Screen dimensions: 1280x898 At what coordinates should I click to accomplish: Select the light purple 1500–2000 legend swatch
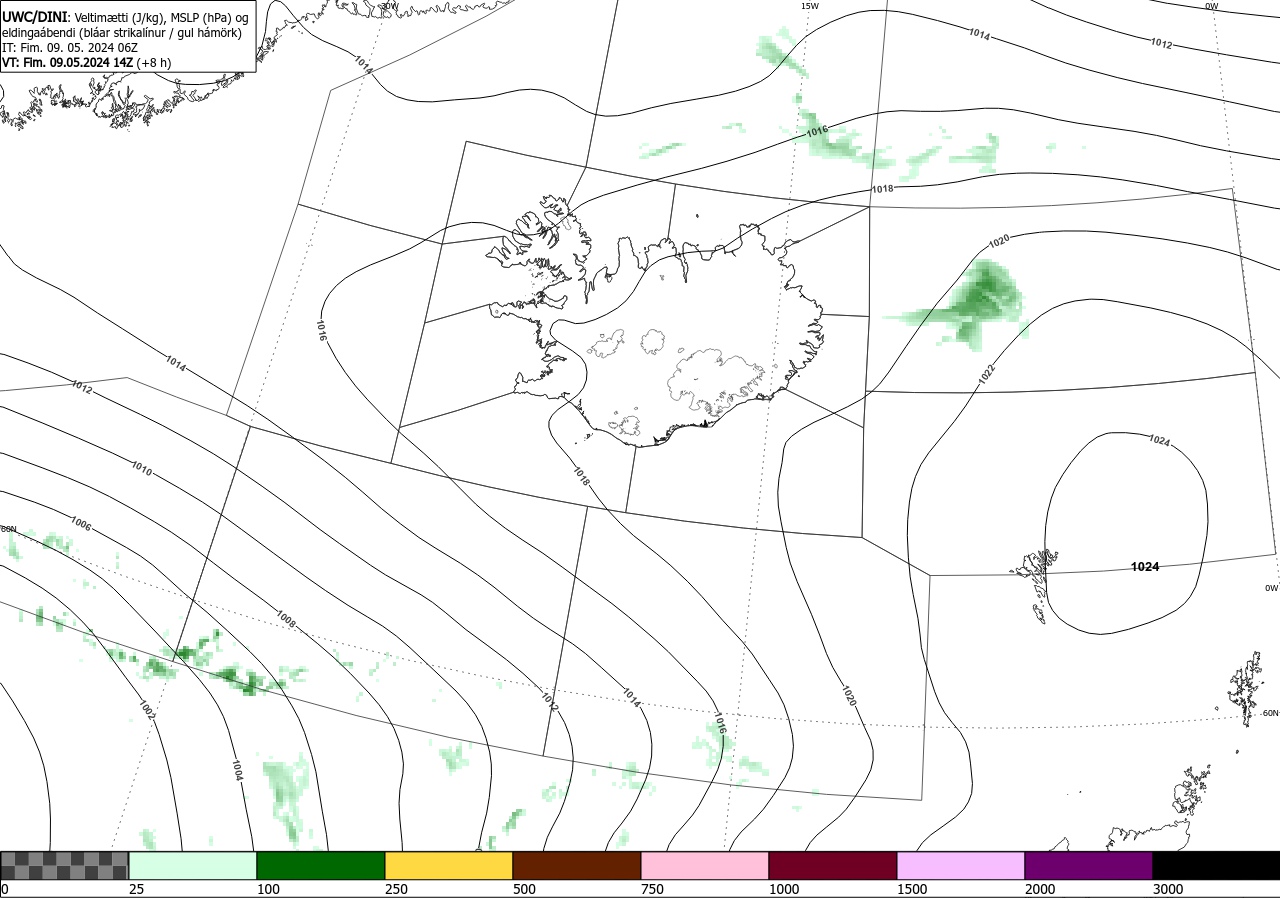961,865
